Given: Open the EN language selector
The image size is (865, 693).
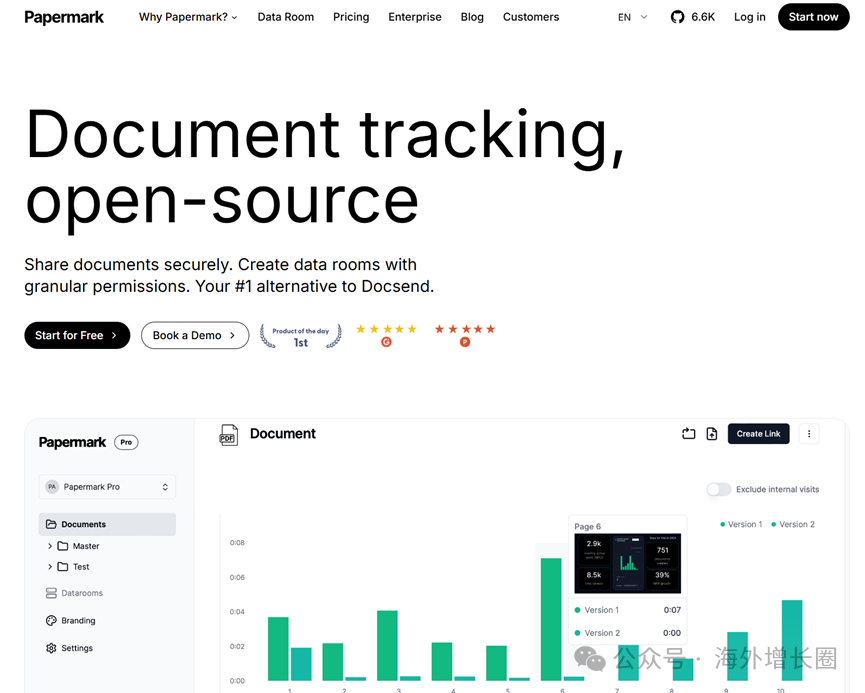Looking at the screenshot, I should click(x=632, y=17).
